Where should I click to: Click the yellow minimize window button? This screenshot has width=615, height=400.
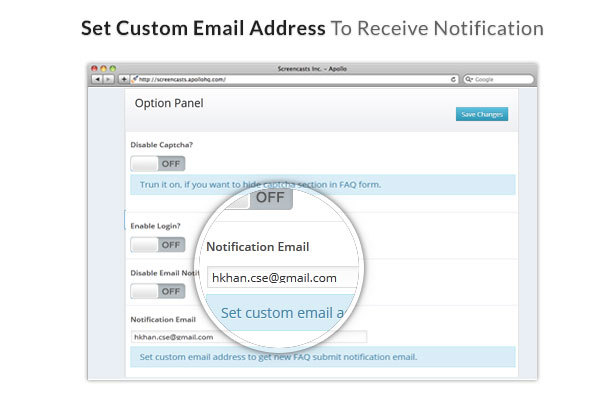pos(104,69)
